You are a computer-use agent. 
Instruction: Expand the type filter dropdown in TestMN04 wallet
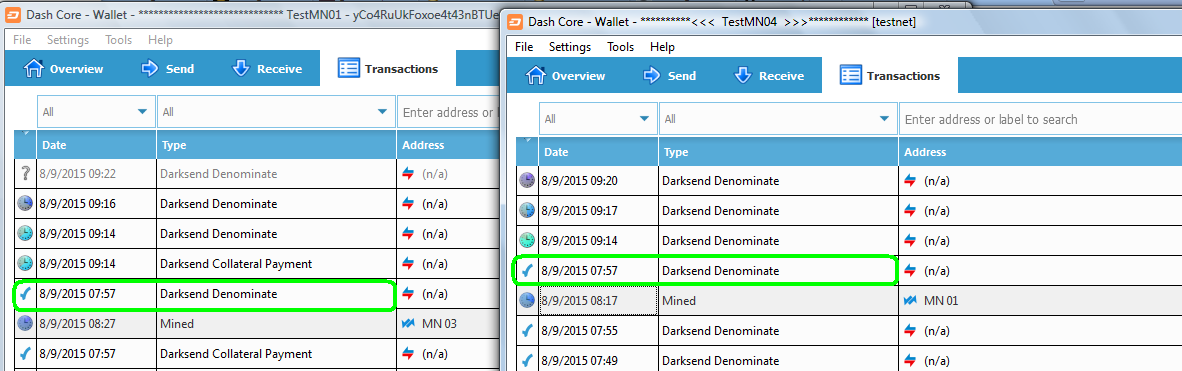pyautogui.click(x=778, y=119)
